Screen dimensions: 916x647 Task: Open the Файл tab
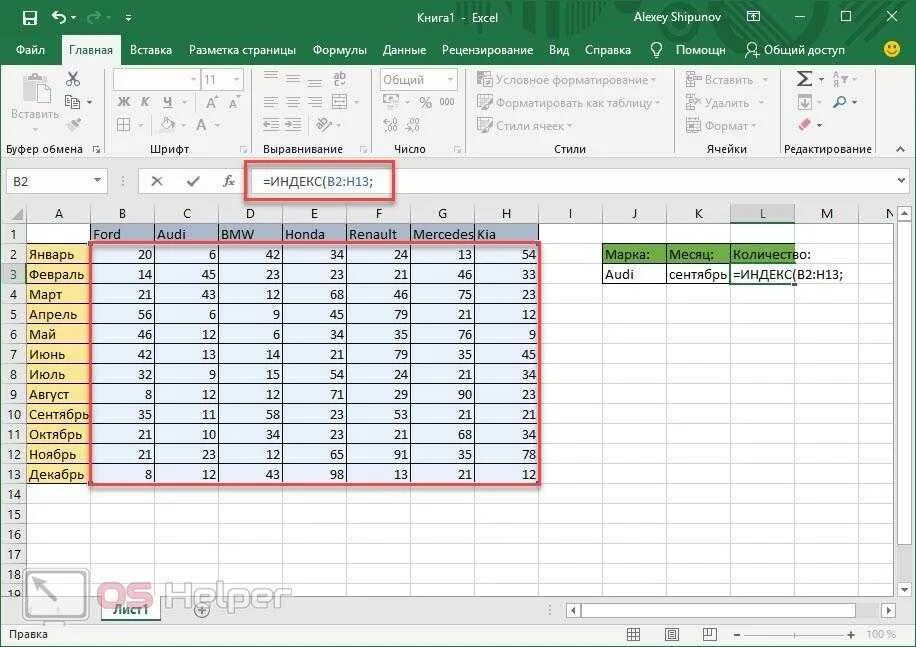[30, 50]
